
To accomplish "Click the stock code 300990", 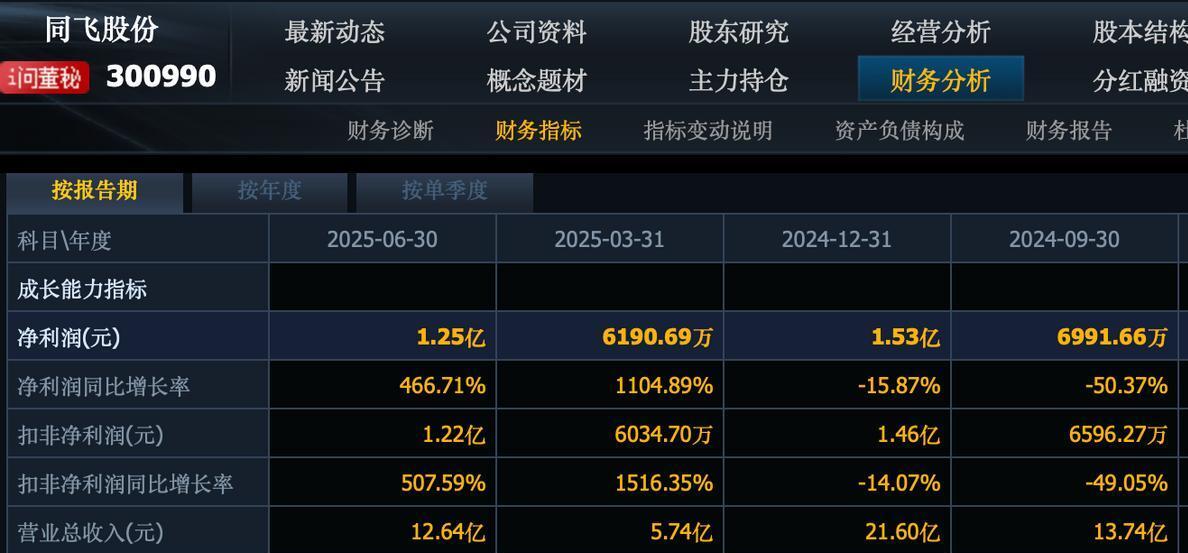I will pos(161,77).
